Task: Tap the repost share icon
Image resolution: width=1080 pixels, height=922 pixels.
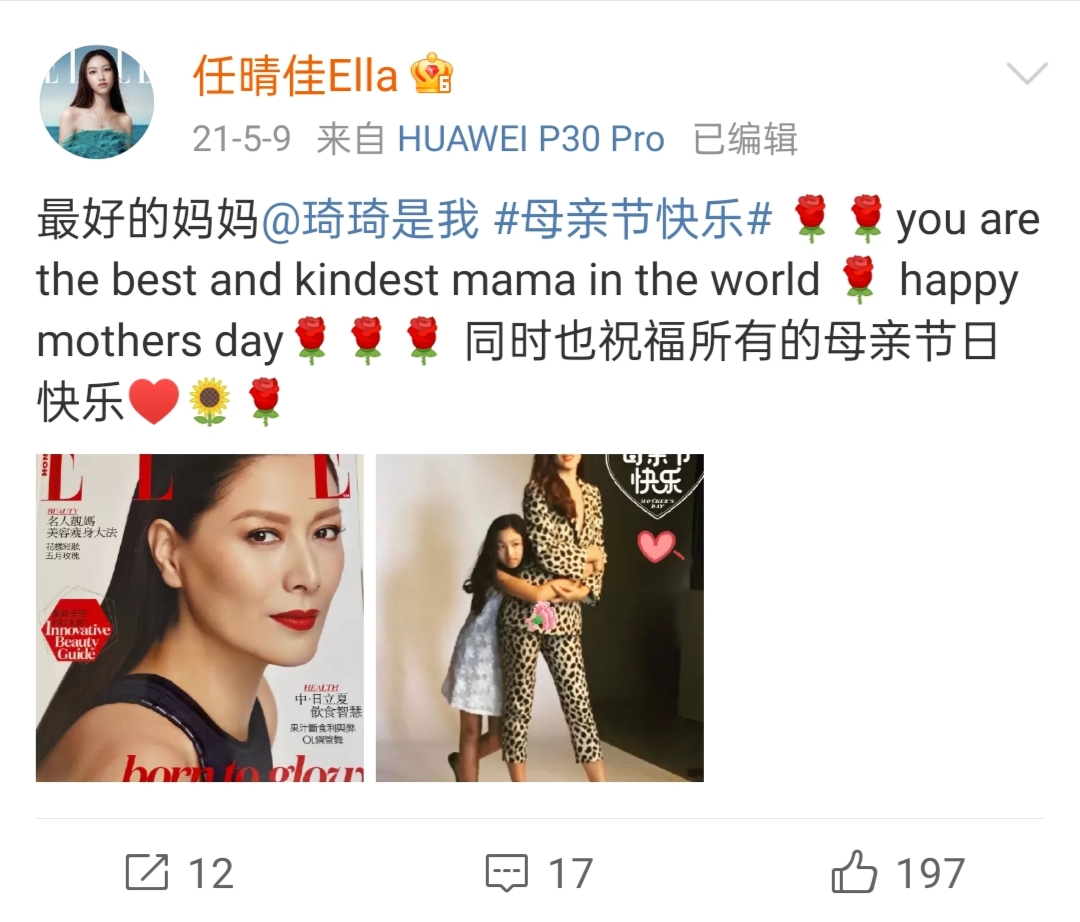Action: pyautogui.click(x=147, y=872)
